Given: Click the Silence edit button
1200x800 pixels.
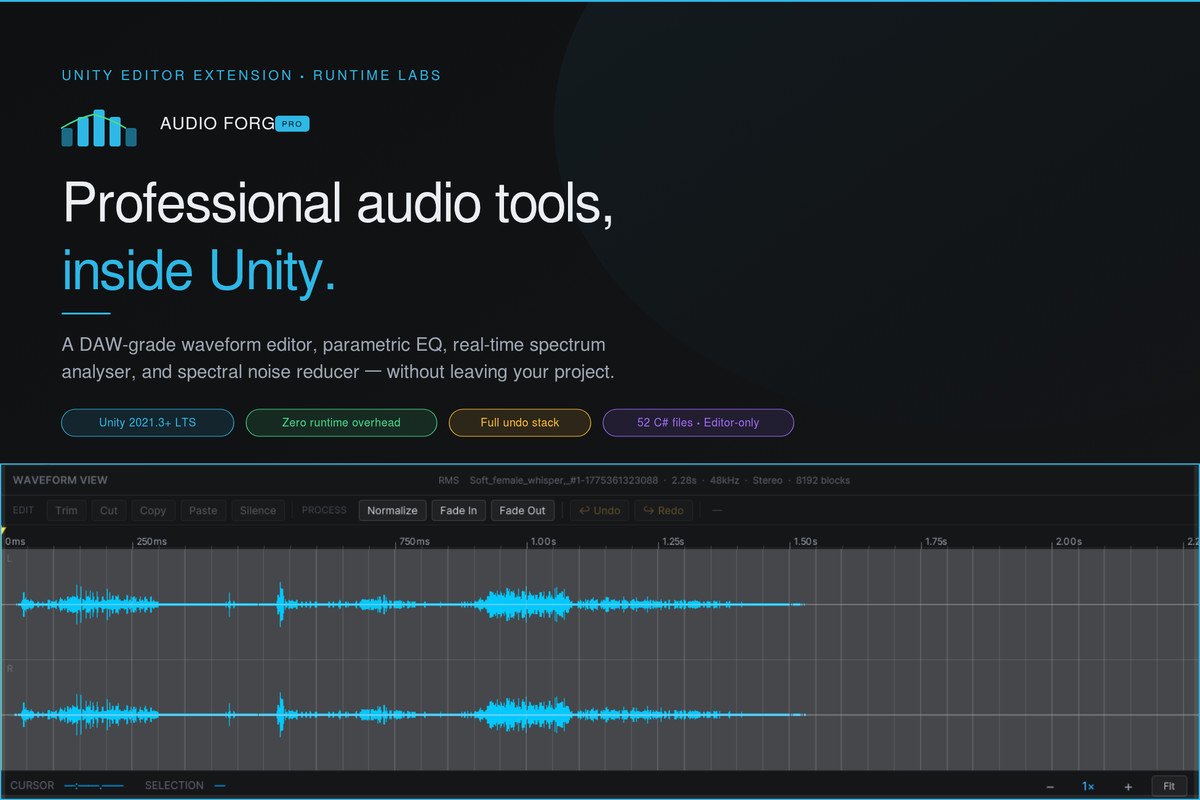Looking at the screenshot, I should click(x=258, y=510).
